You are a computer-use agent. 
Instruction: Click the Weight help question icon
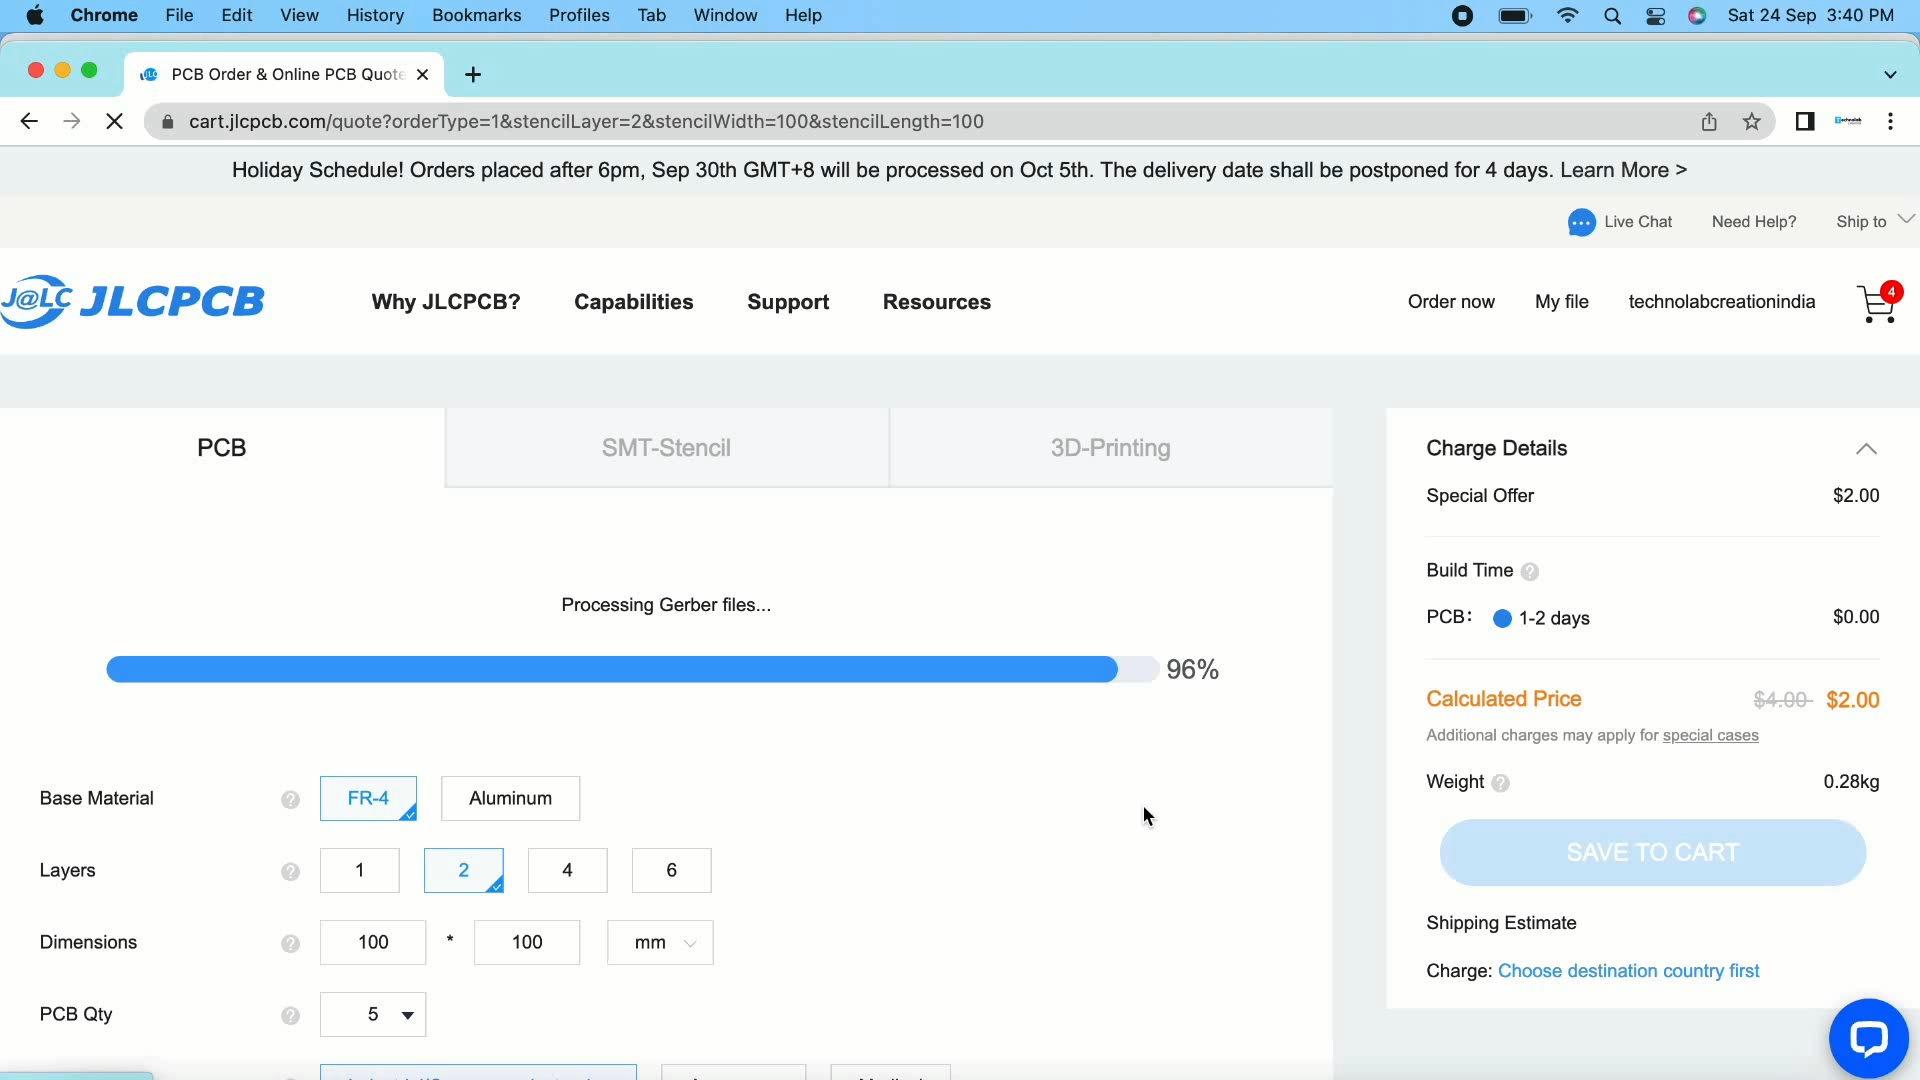[x=1500, y=783]
